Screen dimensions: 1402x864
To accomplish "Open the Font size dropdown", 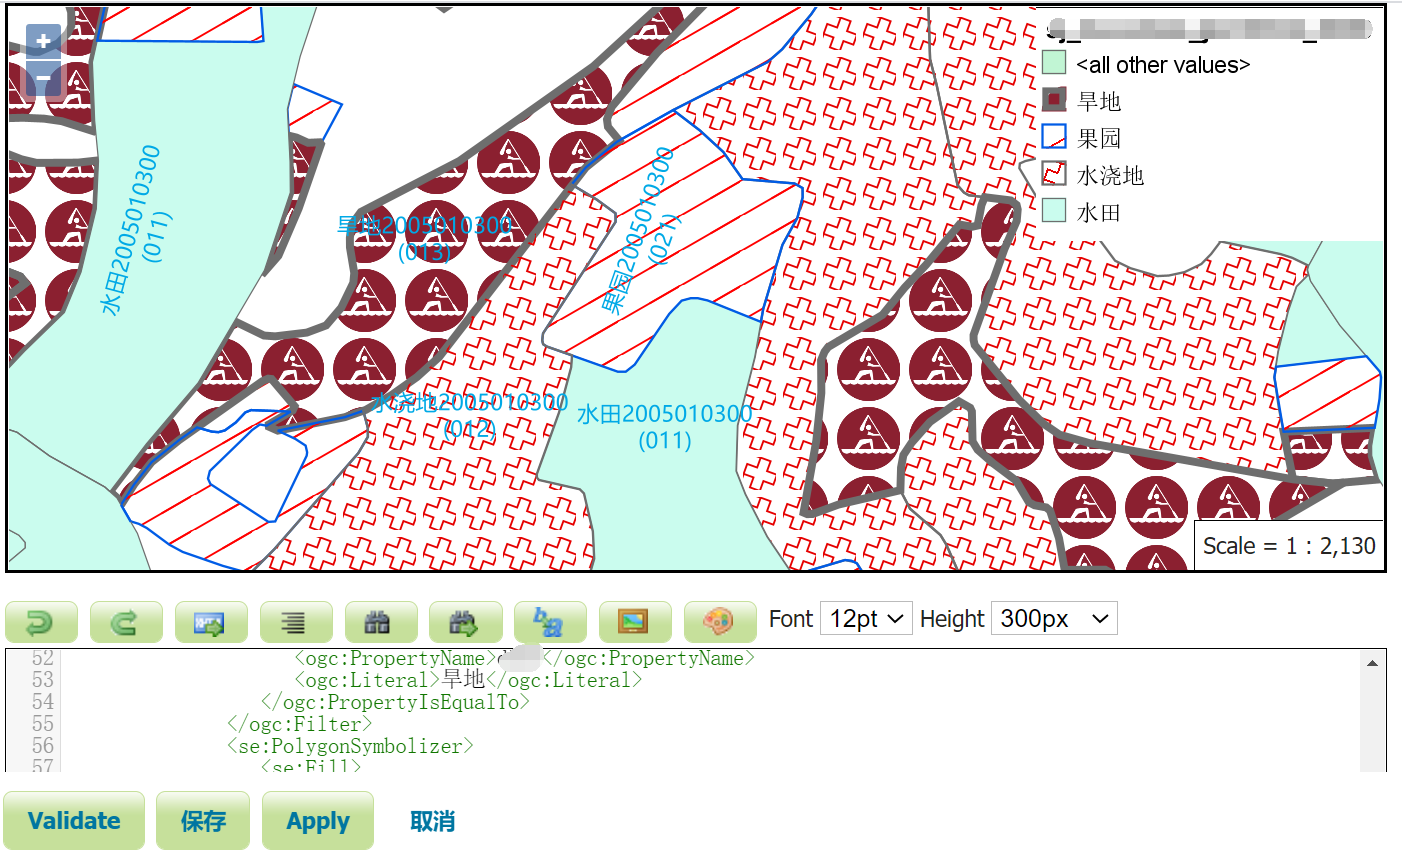I will click(866, 618).
